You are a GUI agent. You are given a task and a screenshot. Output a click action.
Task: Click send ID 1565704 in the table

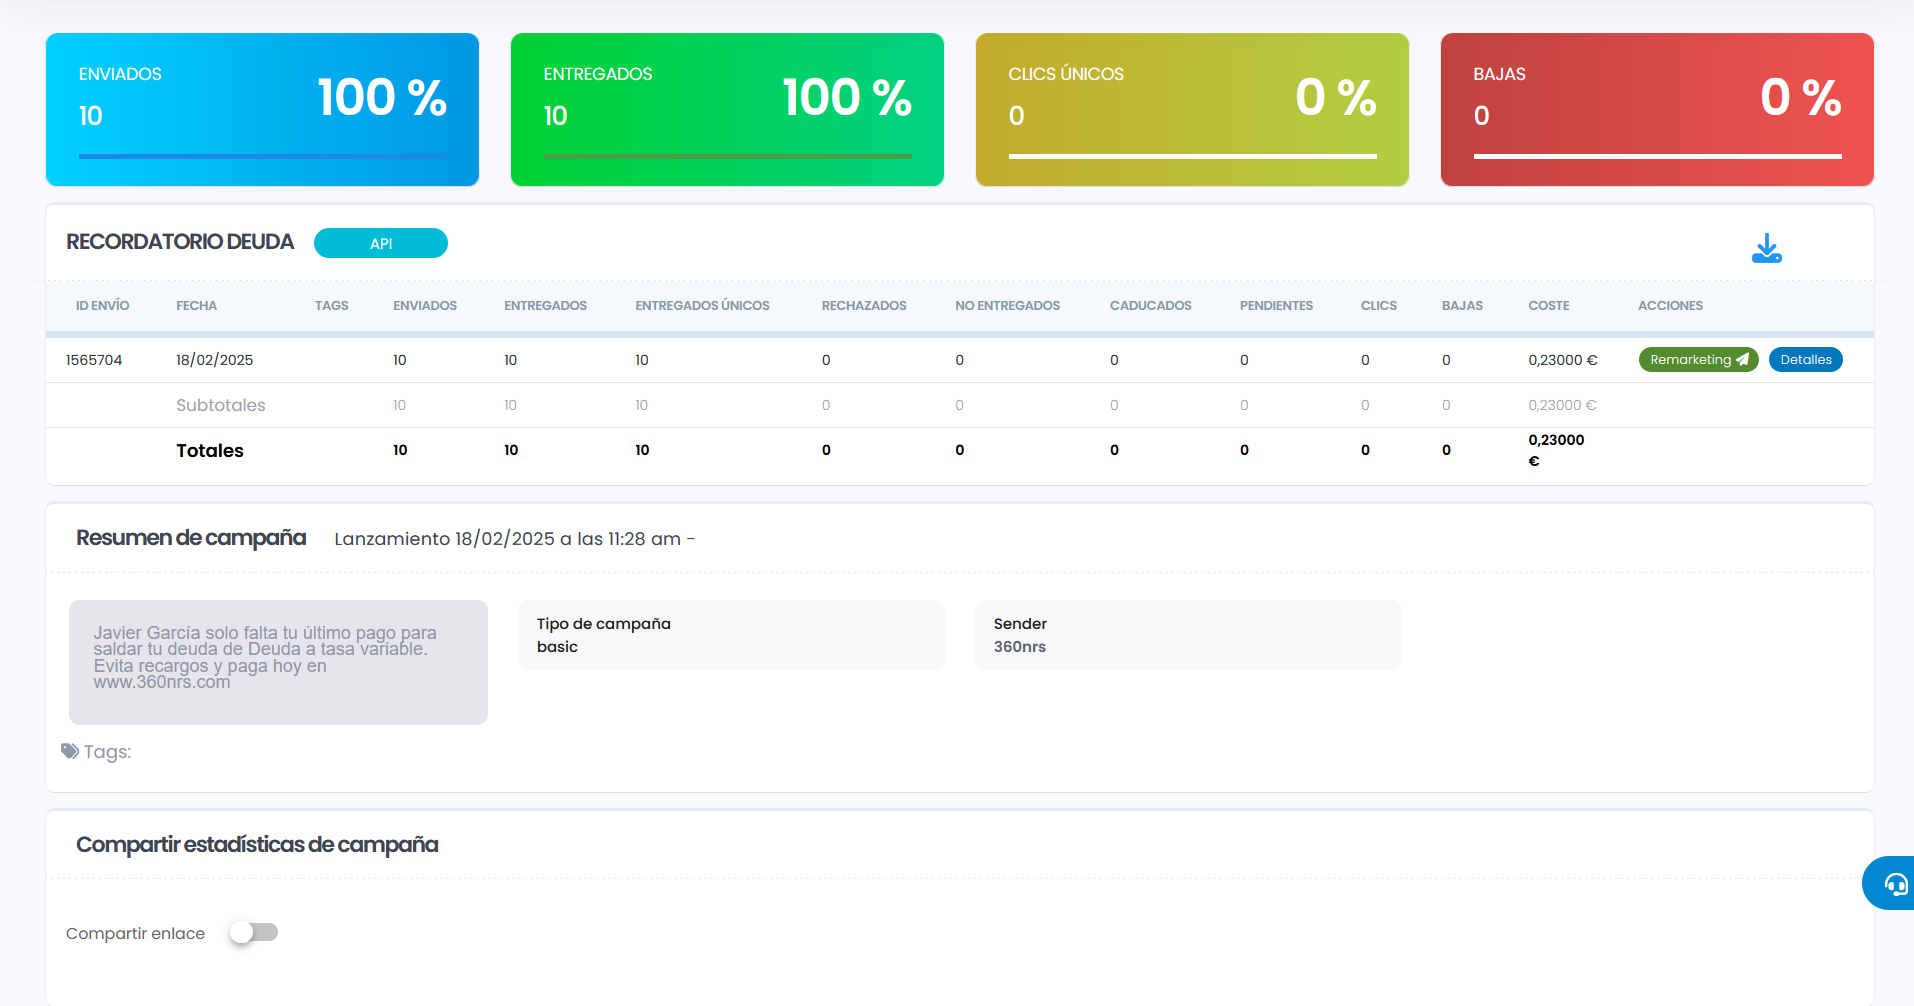click(94, 360)
